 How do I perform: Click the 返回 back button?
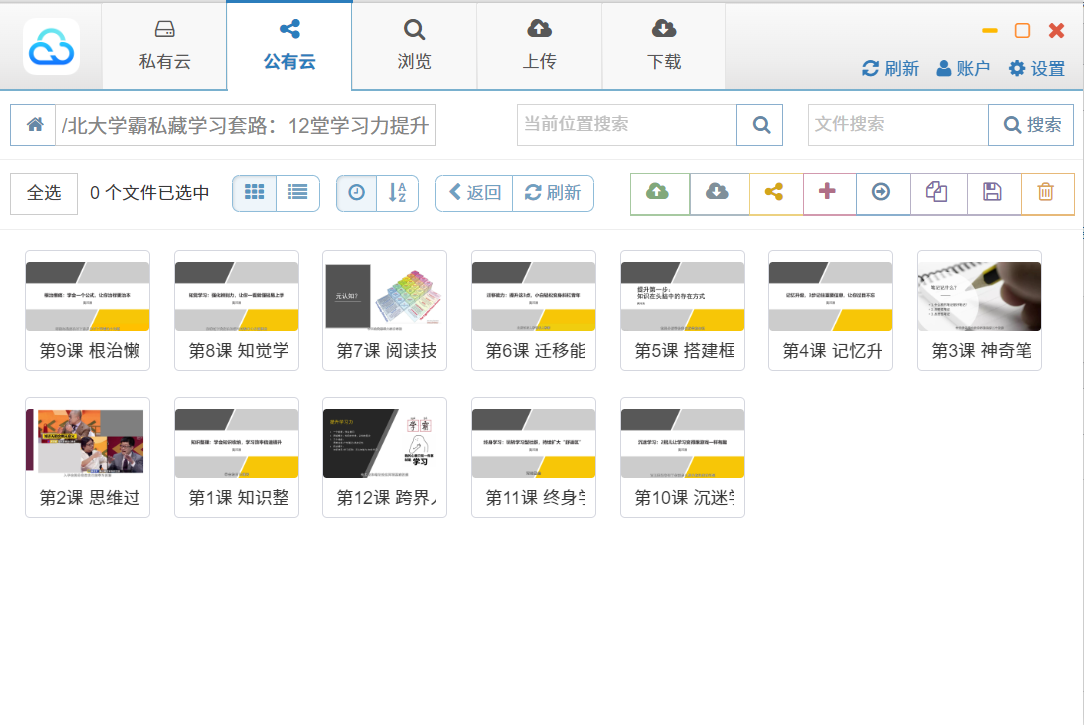(x=474, y=193)
